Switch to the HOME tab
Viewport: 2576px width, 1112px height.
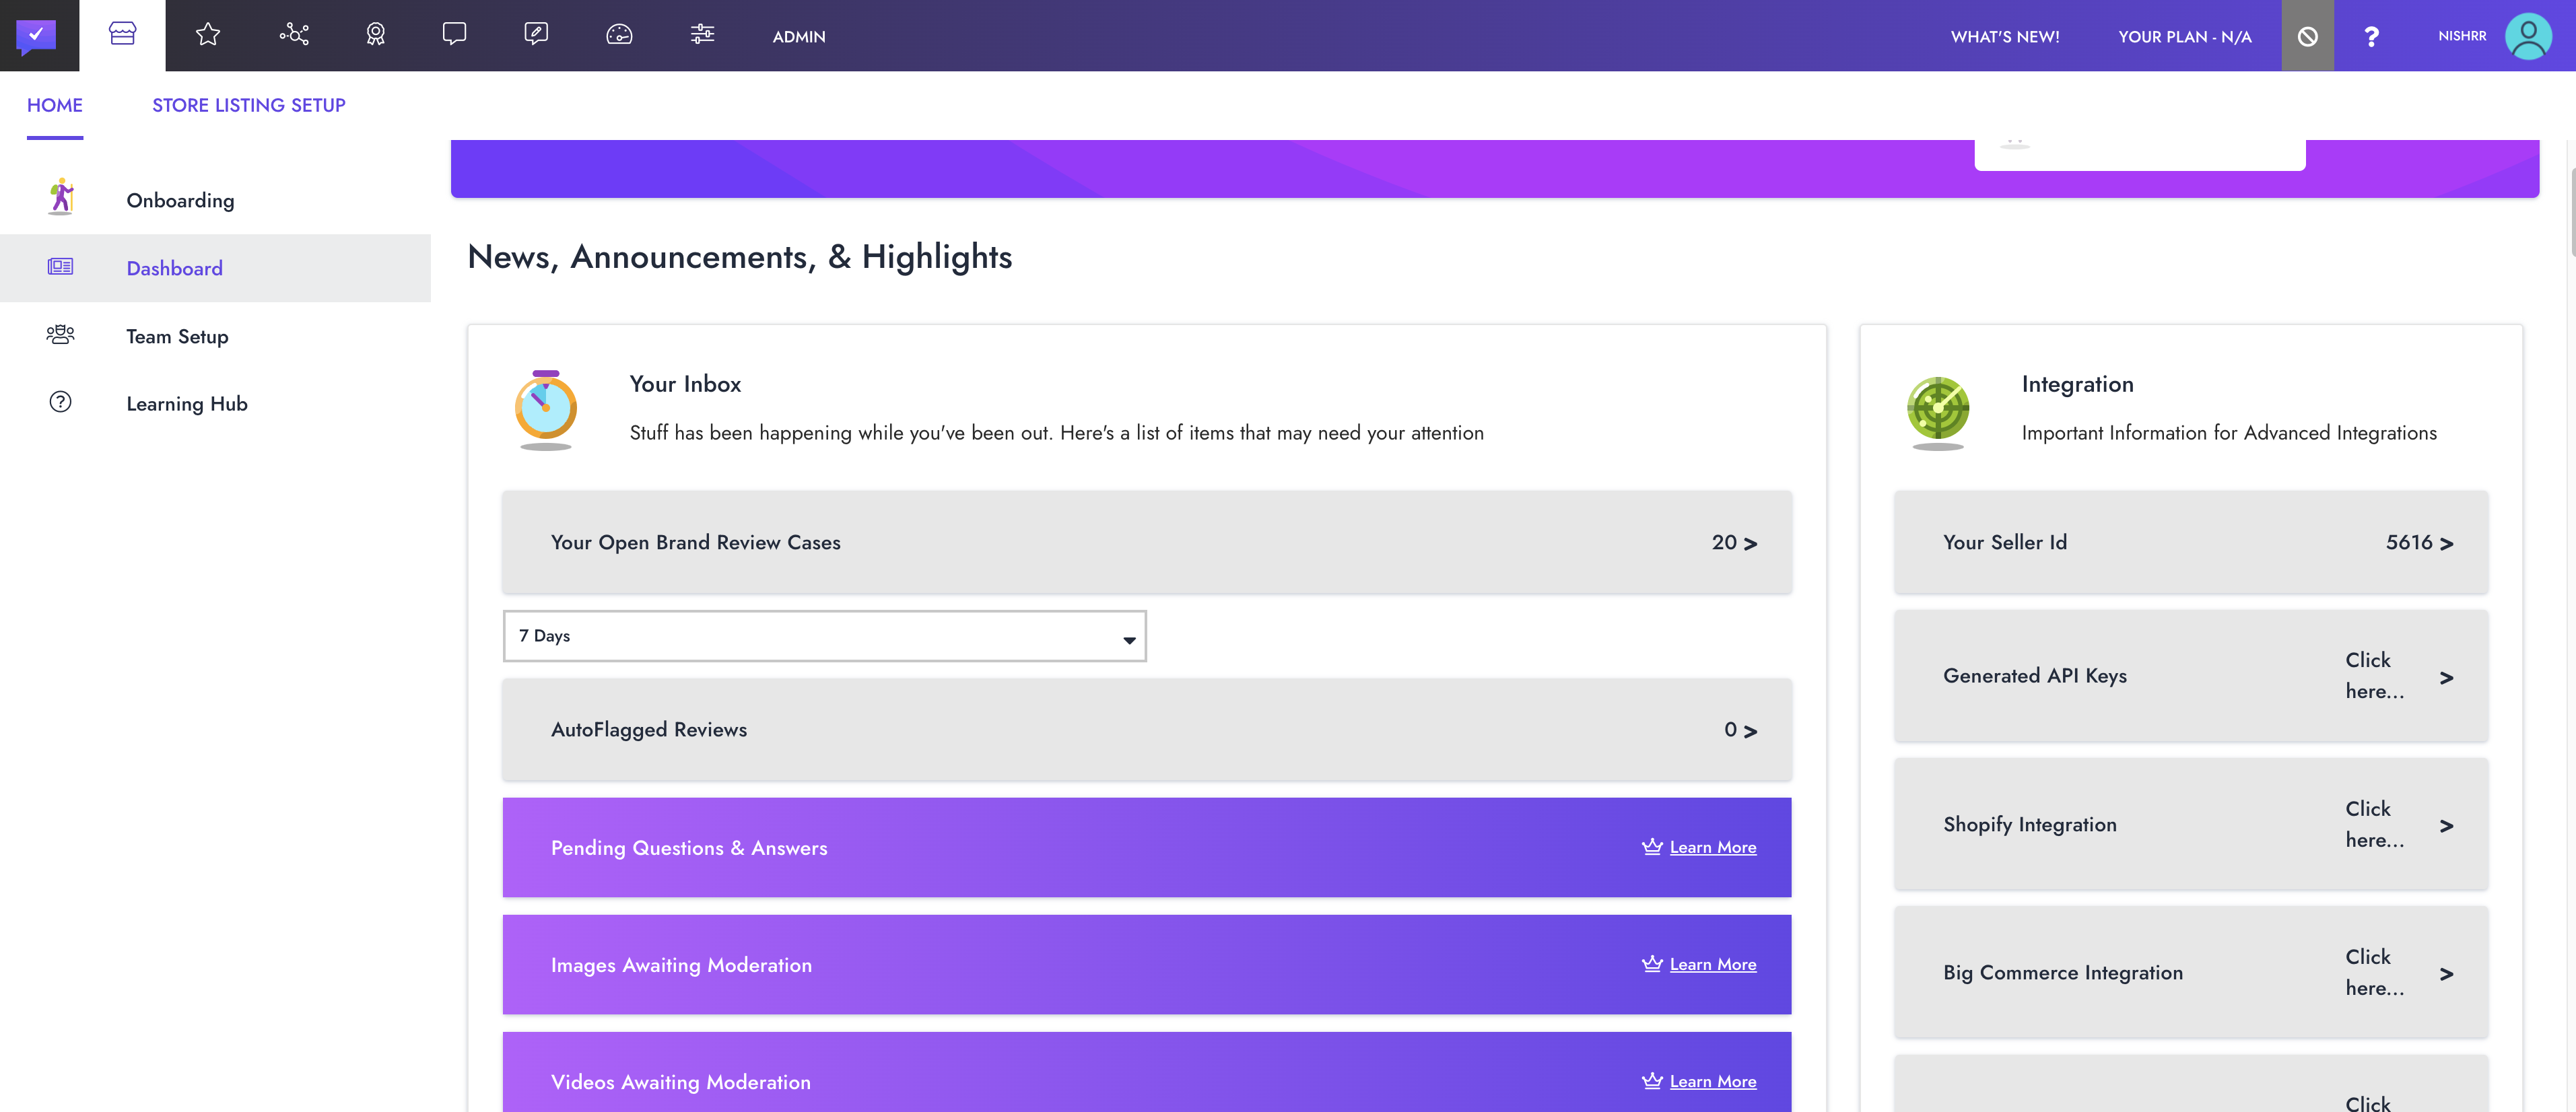point(55,105)
